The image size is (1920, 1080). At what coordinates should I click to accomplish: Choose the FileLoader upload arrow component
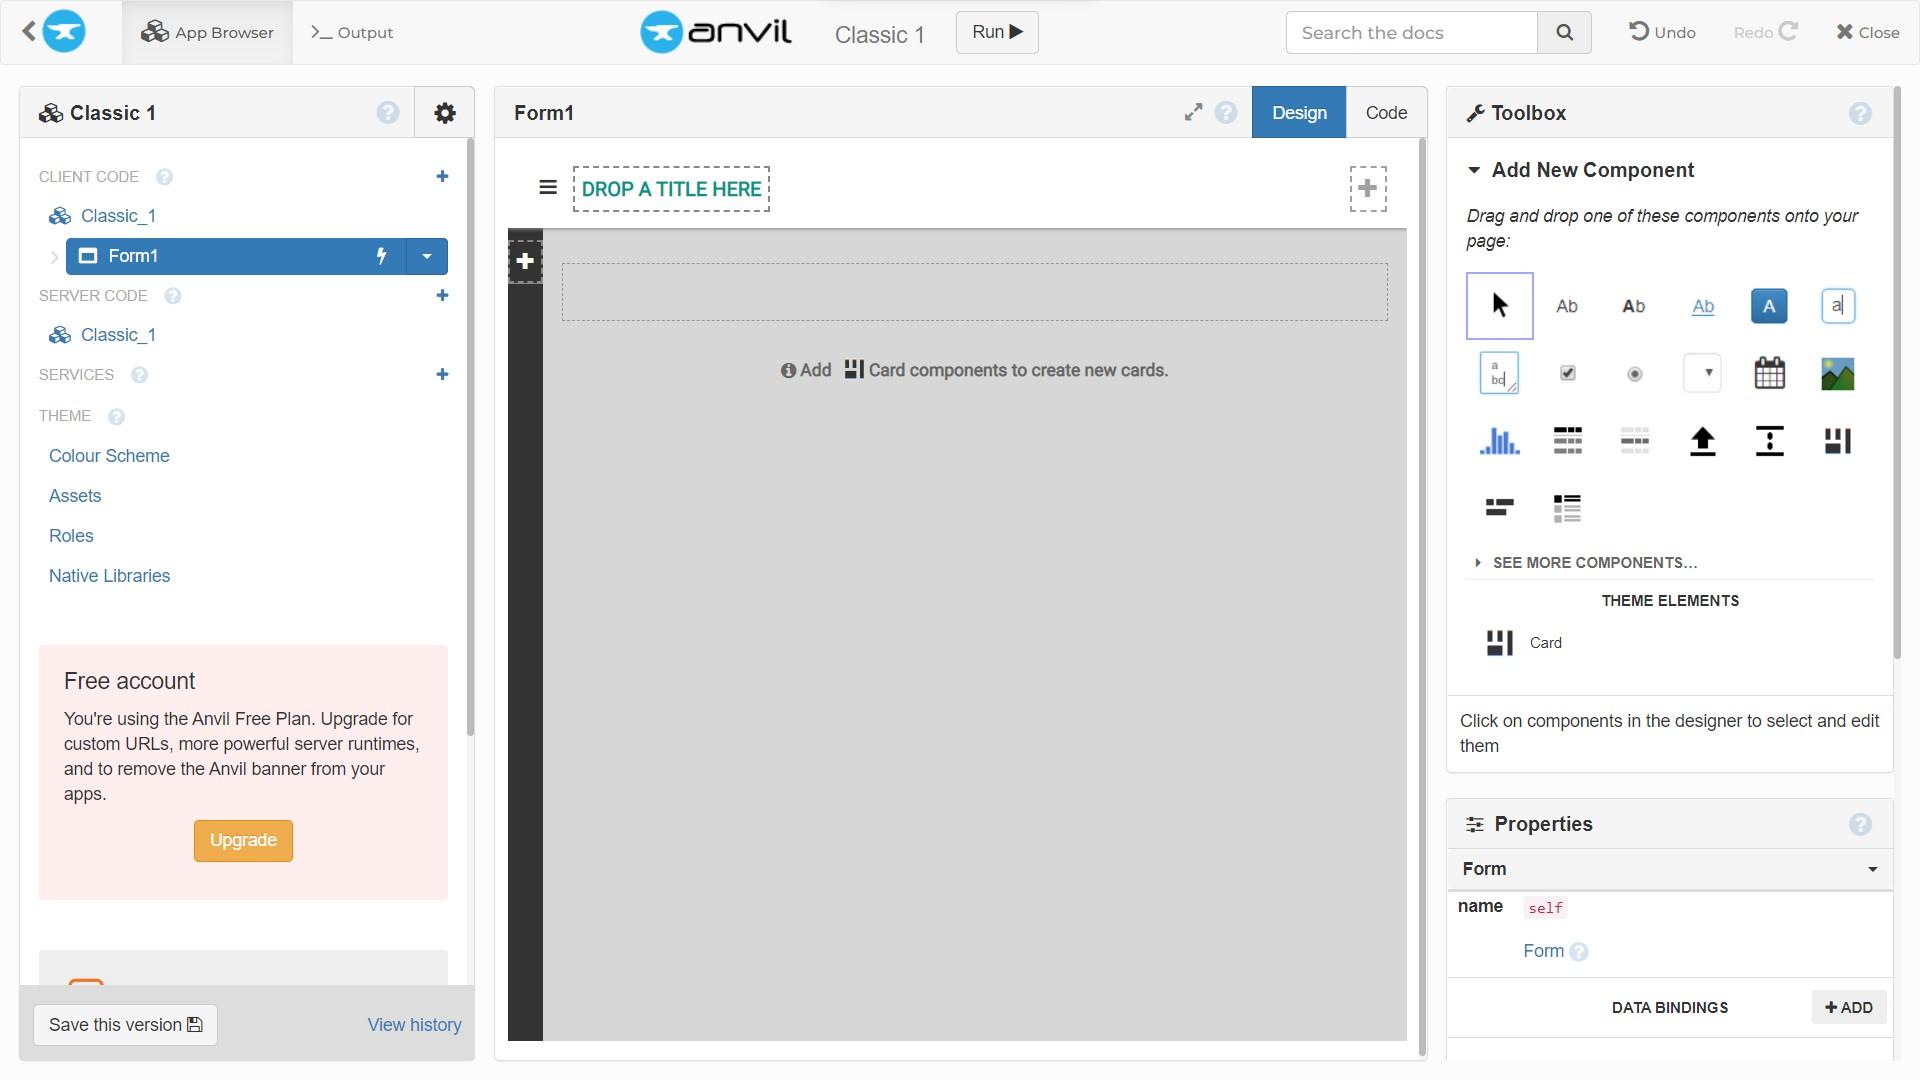1702,441
